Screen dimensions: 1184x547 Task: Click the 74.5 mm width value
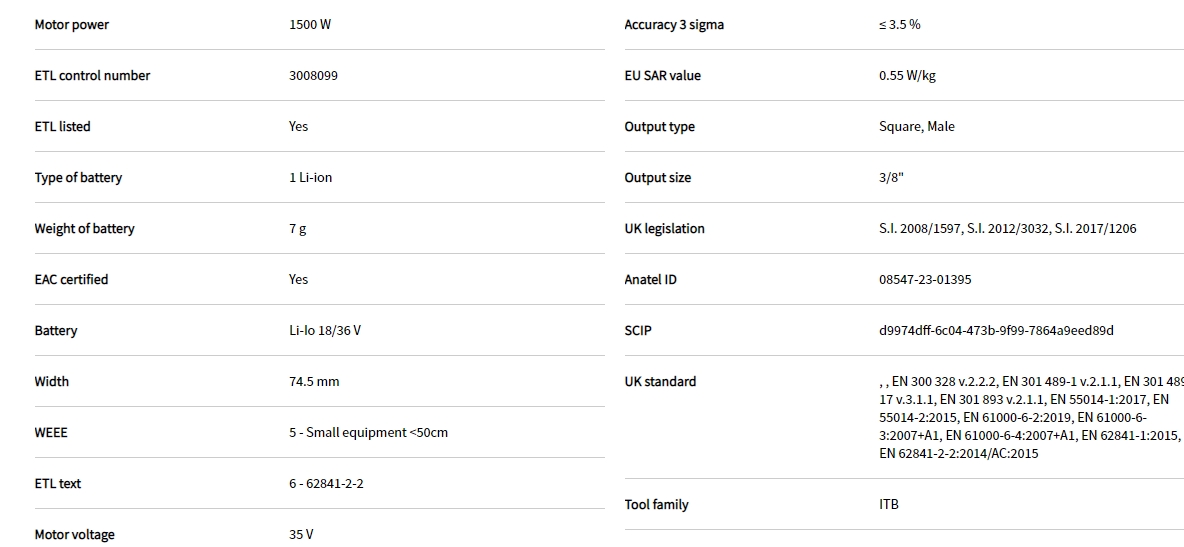pos(314,382)
